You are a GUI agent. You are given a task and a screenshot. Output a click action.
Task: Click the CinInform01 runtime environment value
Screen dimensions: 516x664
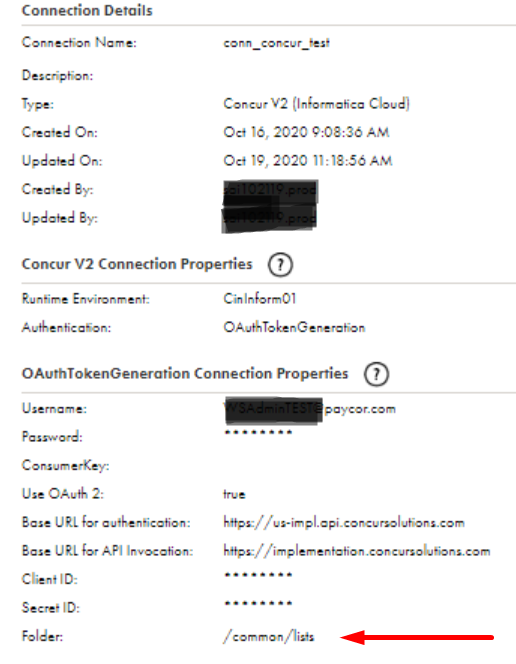tap(259, 299)
